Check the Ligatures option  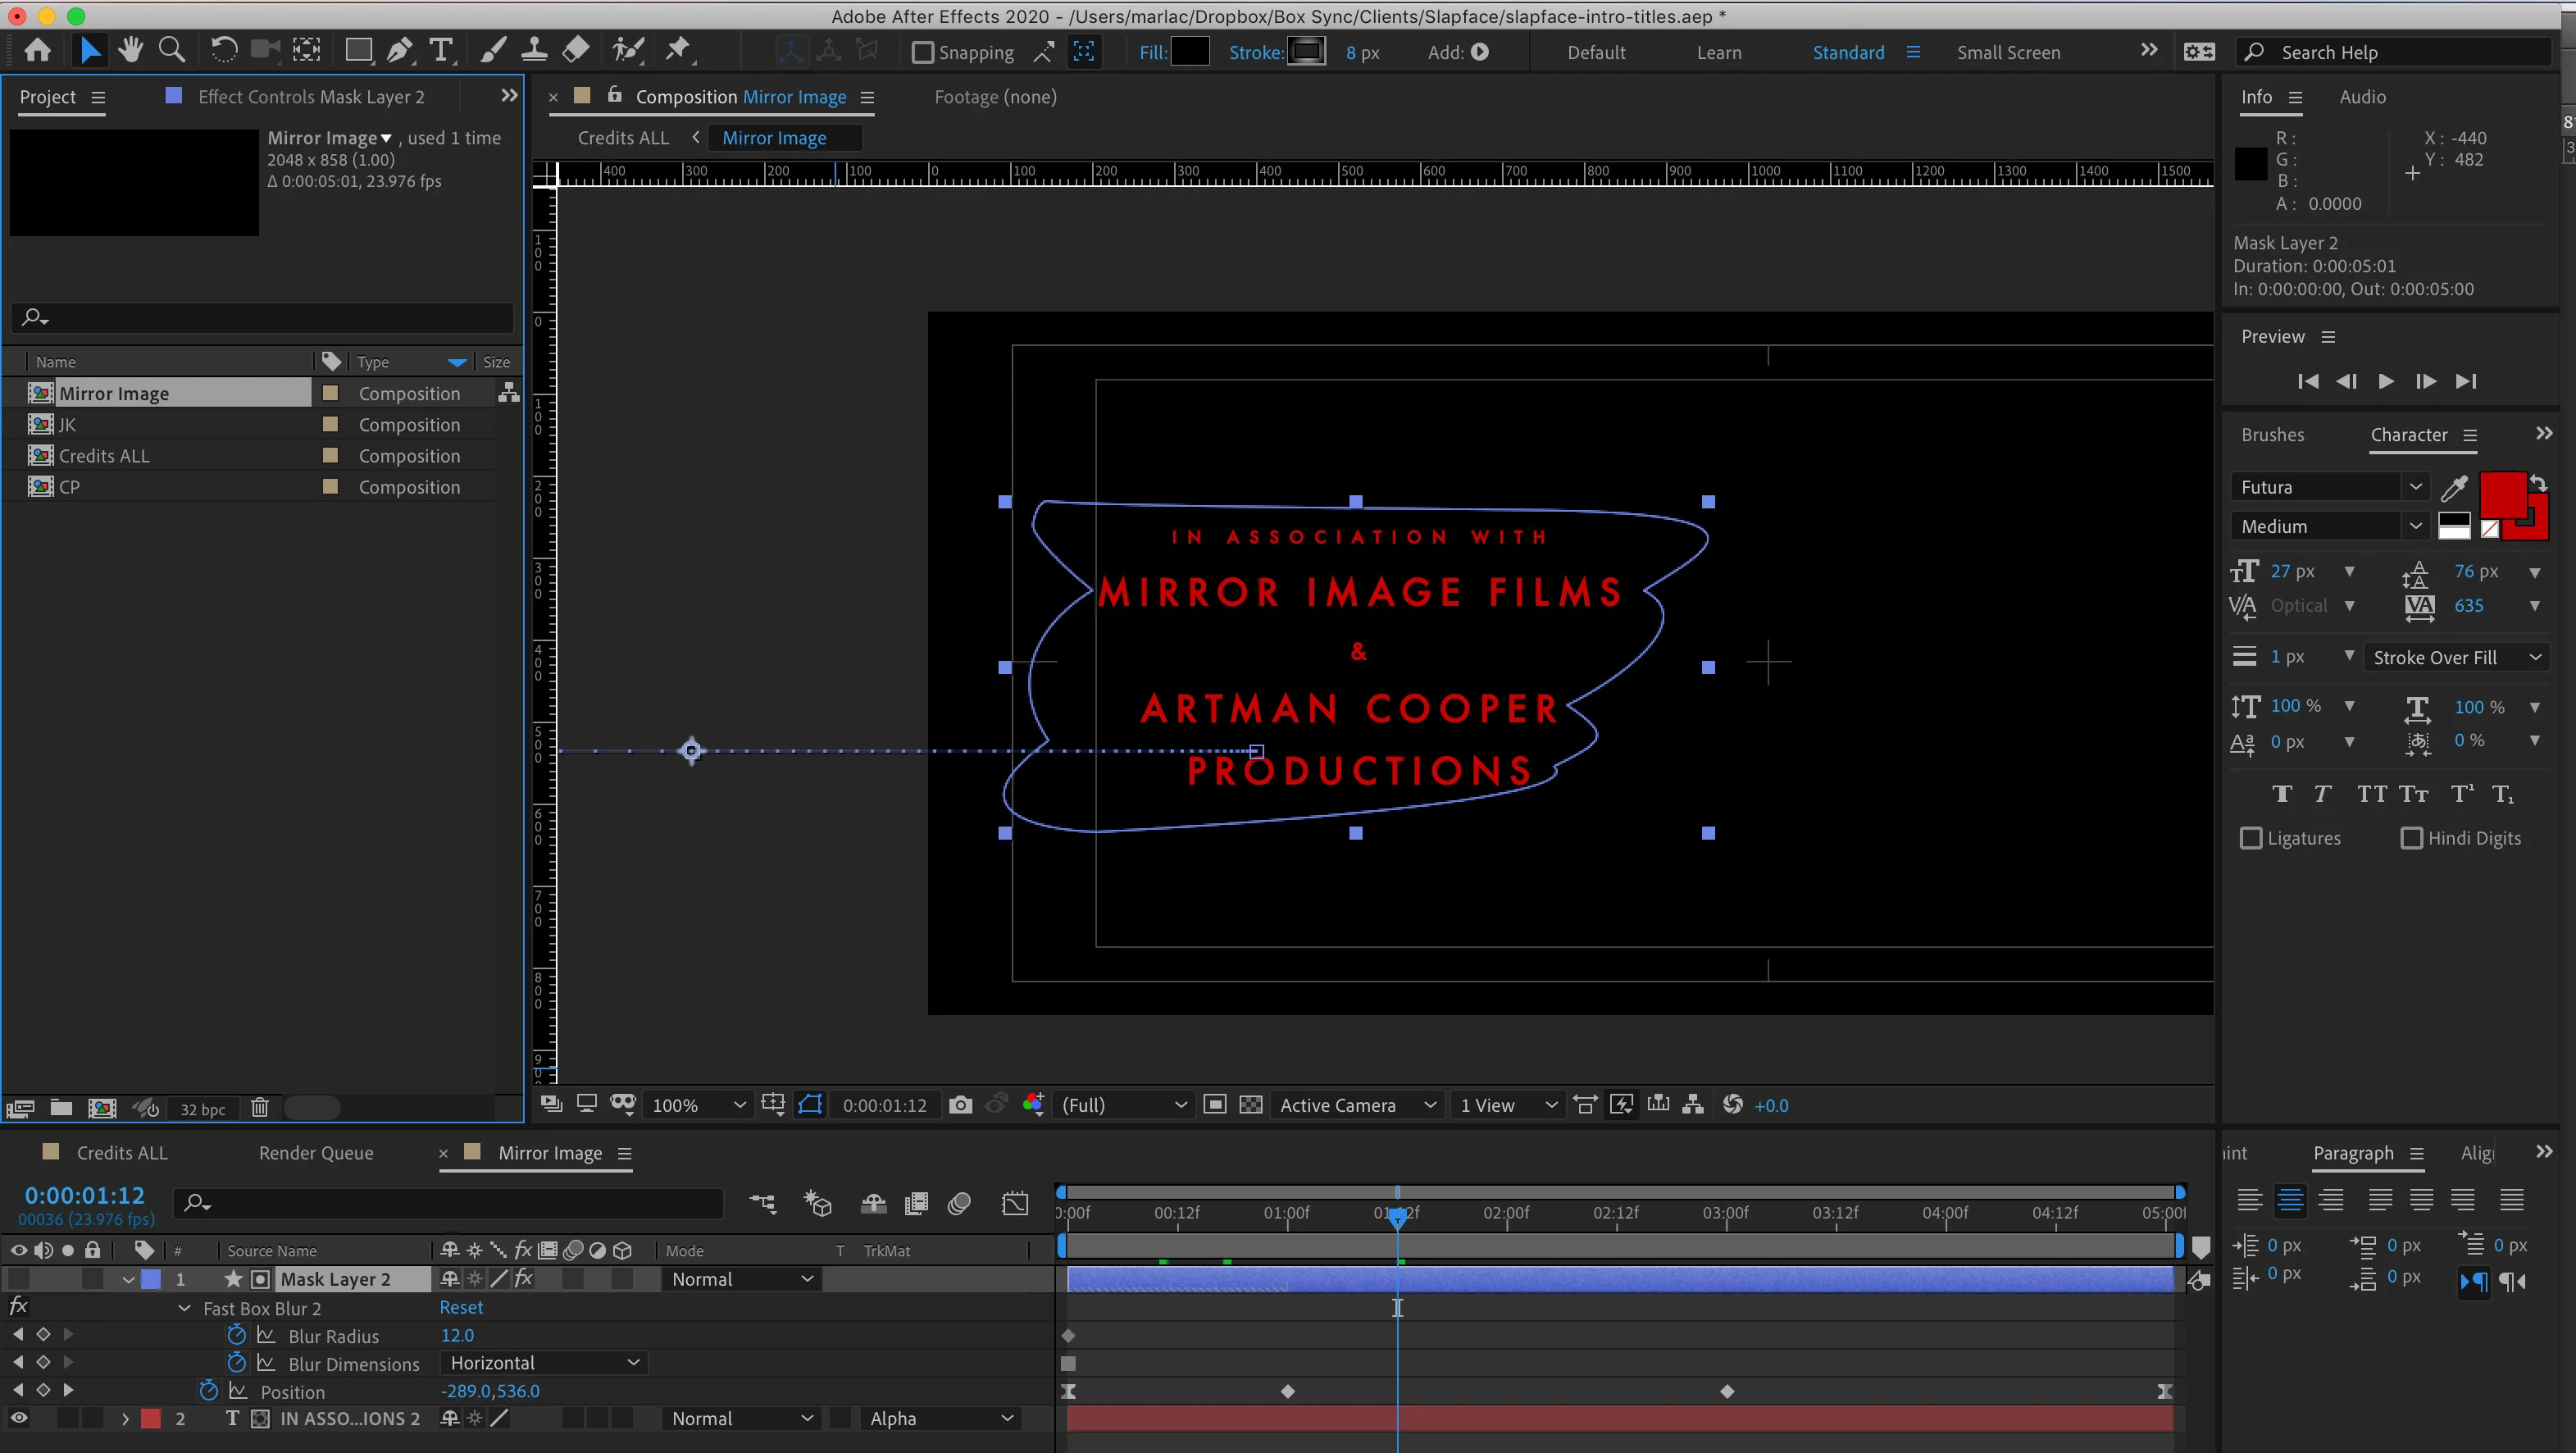point(2251,838)
